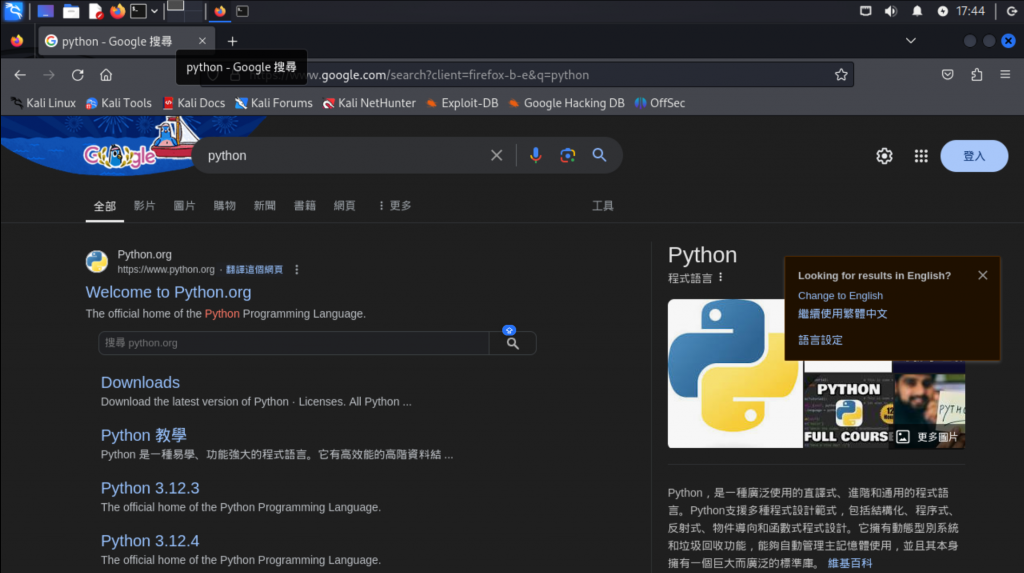
Task: Open more options next to 翻譯這個網頁
Action: click(296, 270)
